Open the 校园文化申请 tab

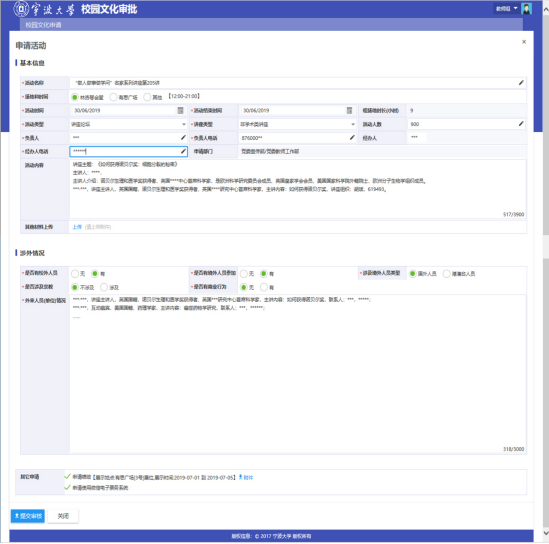coord(43,25)
